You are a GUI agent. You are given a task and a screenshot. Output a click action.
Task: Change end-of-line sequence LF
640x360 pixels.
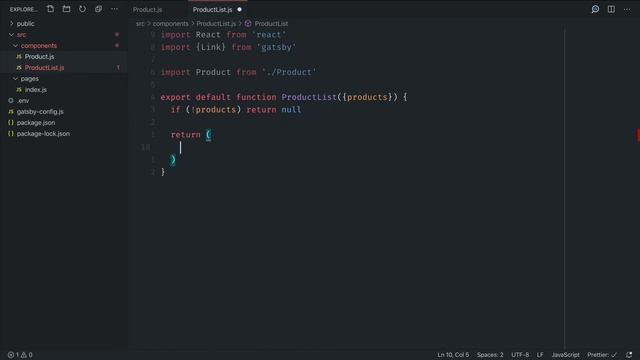[x=540, y=355]
